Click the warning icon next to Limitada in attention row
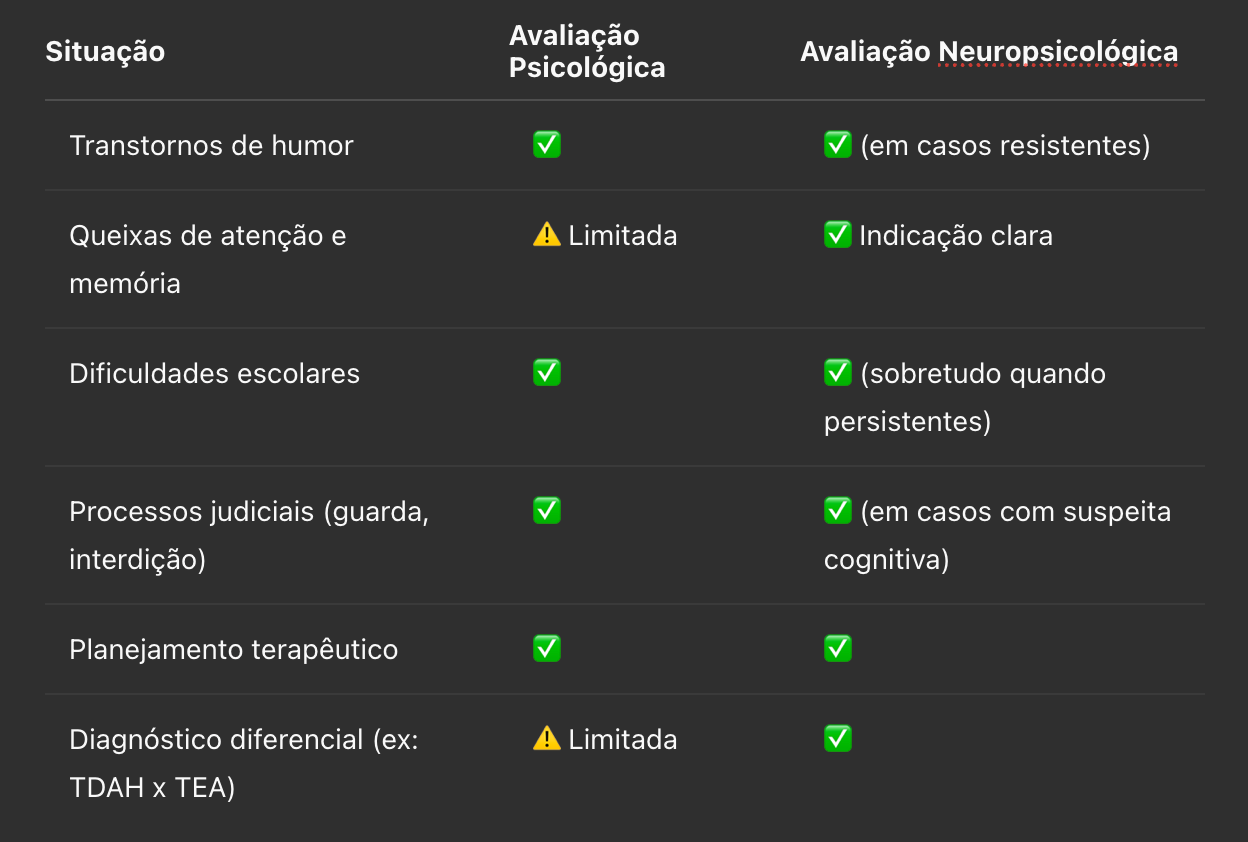 coord(547,235)
